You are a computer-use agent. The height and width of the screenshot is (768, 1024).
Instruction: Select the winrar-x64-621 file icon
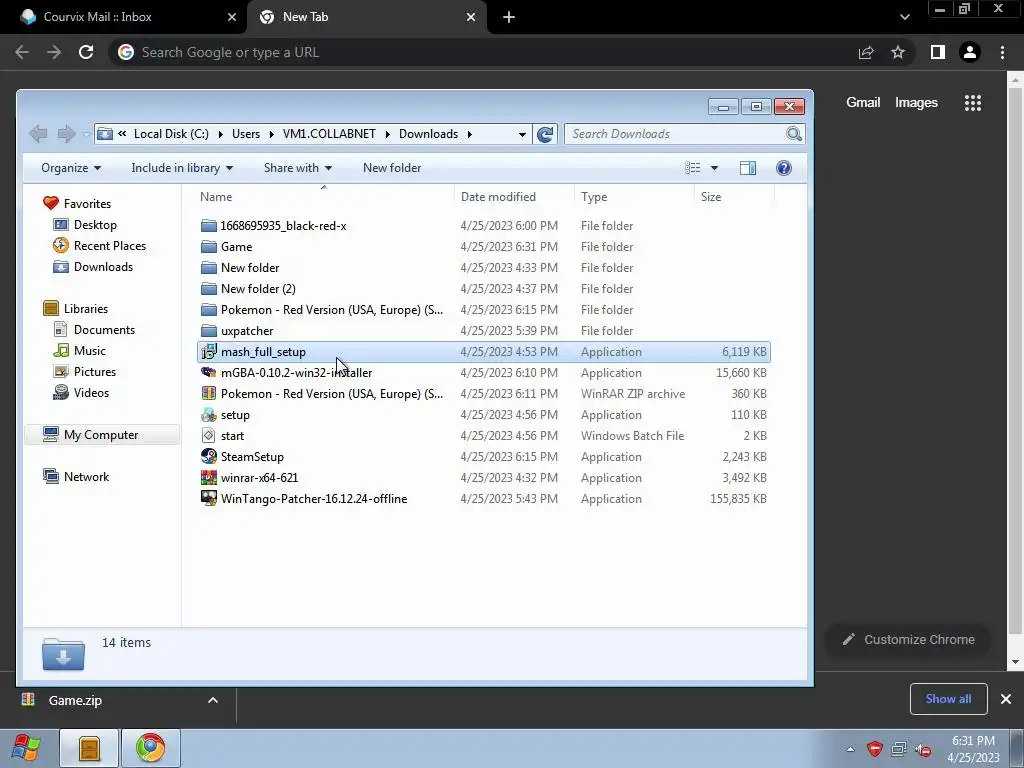pyautogui.click(x=208, y=477)
